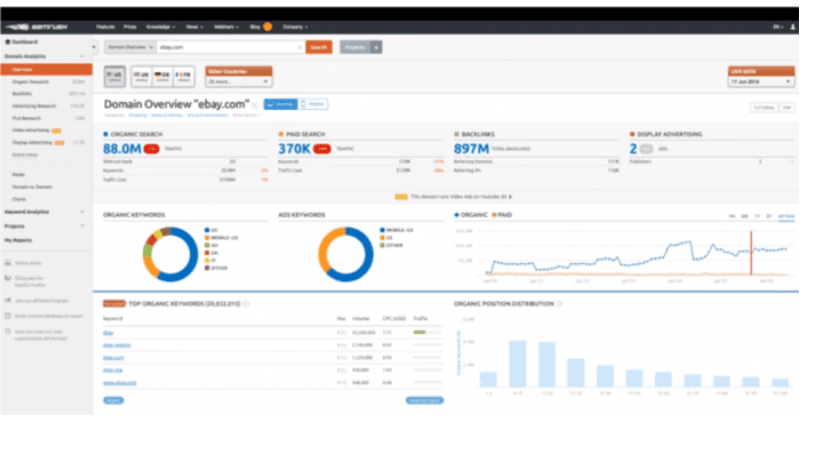Click the TUTORIAL button
Image resolution: width=825 pixels, height=470 pixels.
(x=763, y=108)
